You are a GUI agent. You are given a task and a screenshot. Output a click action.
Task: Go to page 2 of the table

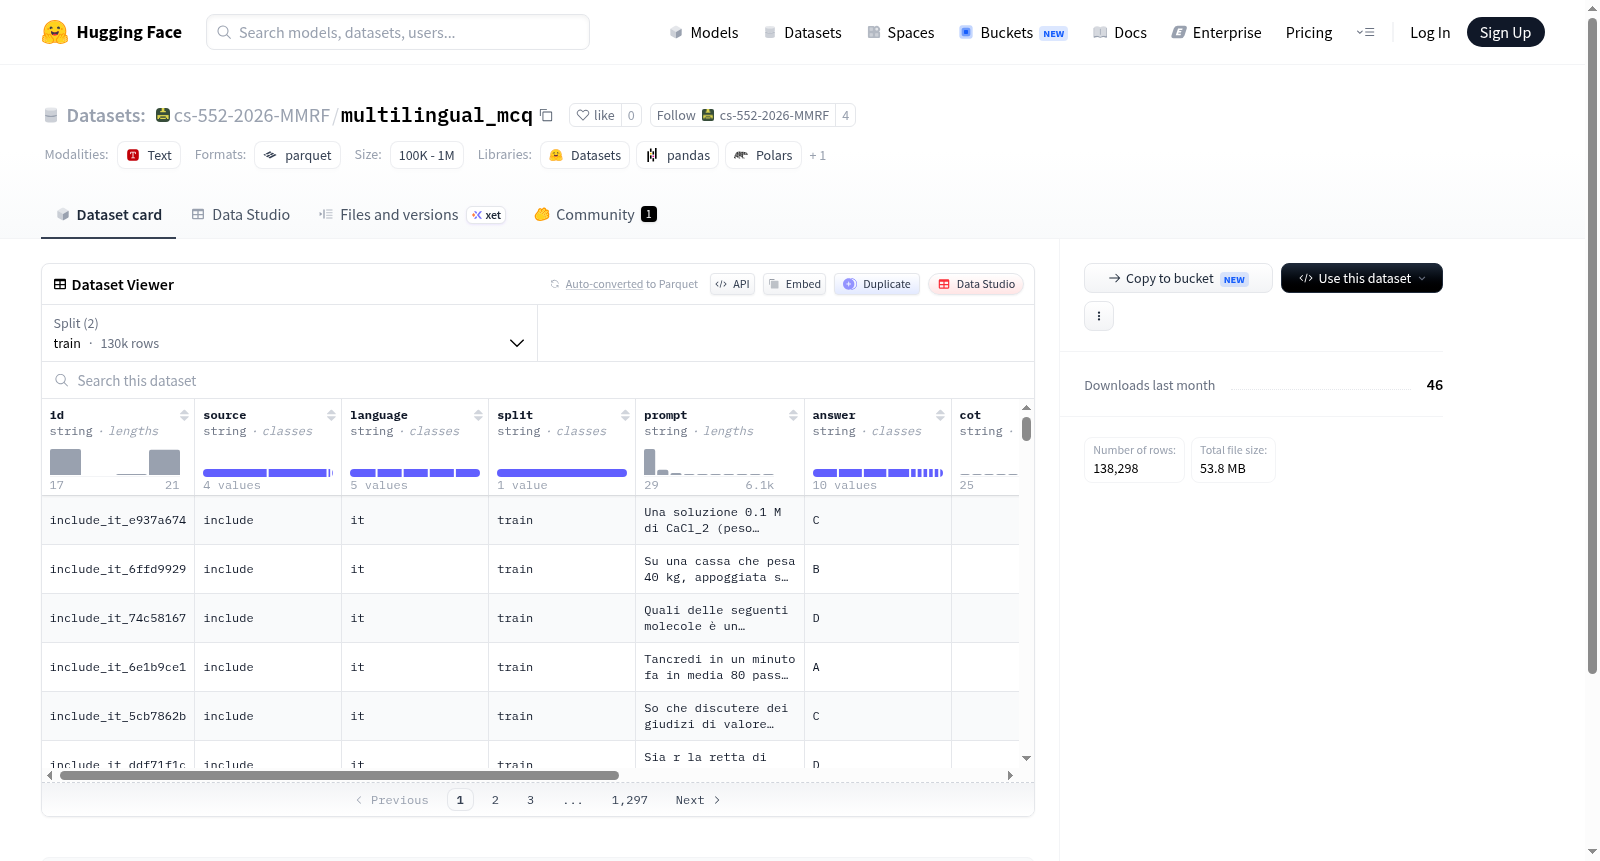(x=495, y=800)
